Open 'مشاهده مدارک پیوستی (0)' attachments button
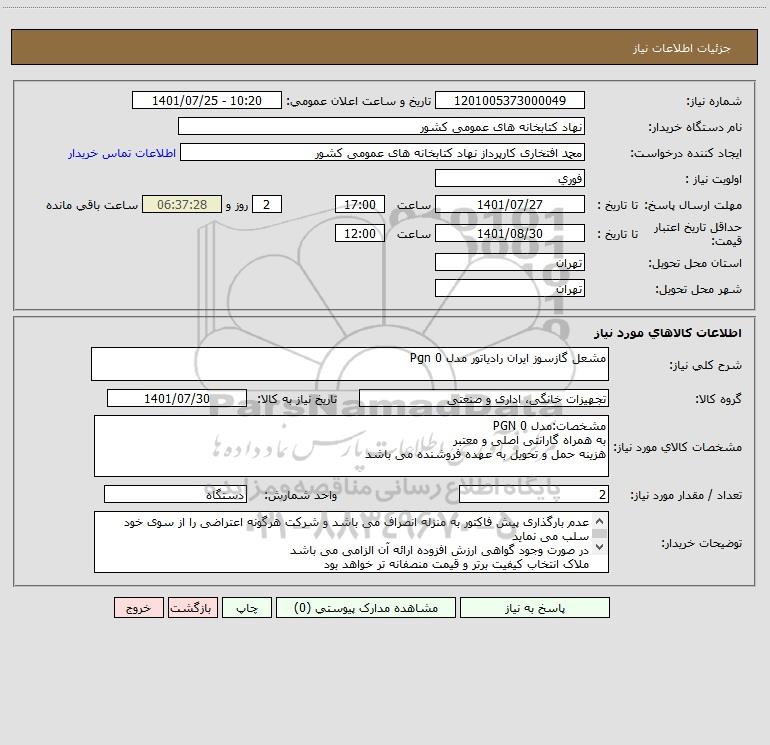This screenshot has width=770, height=745. tap(366, 608)
